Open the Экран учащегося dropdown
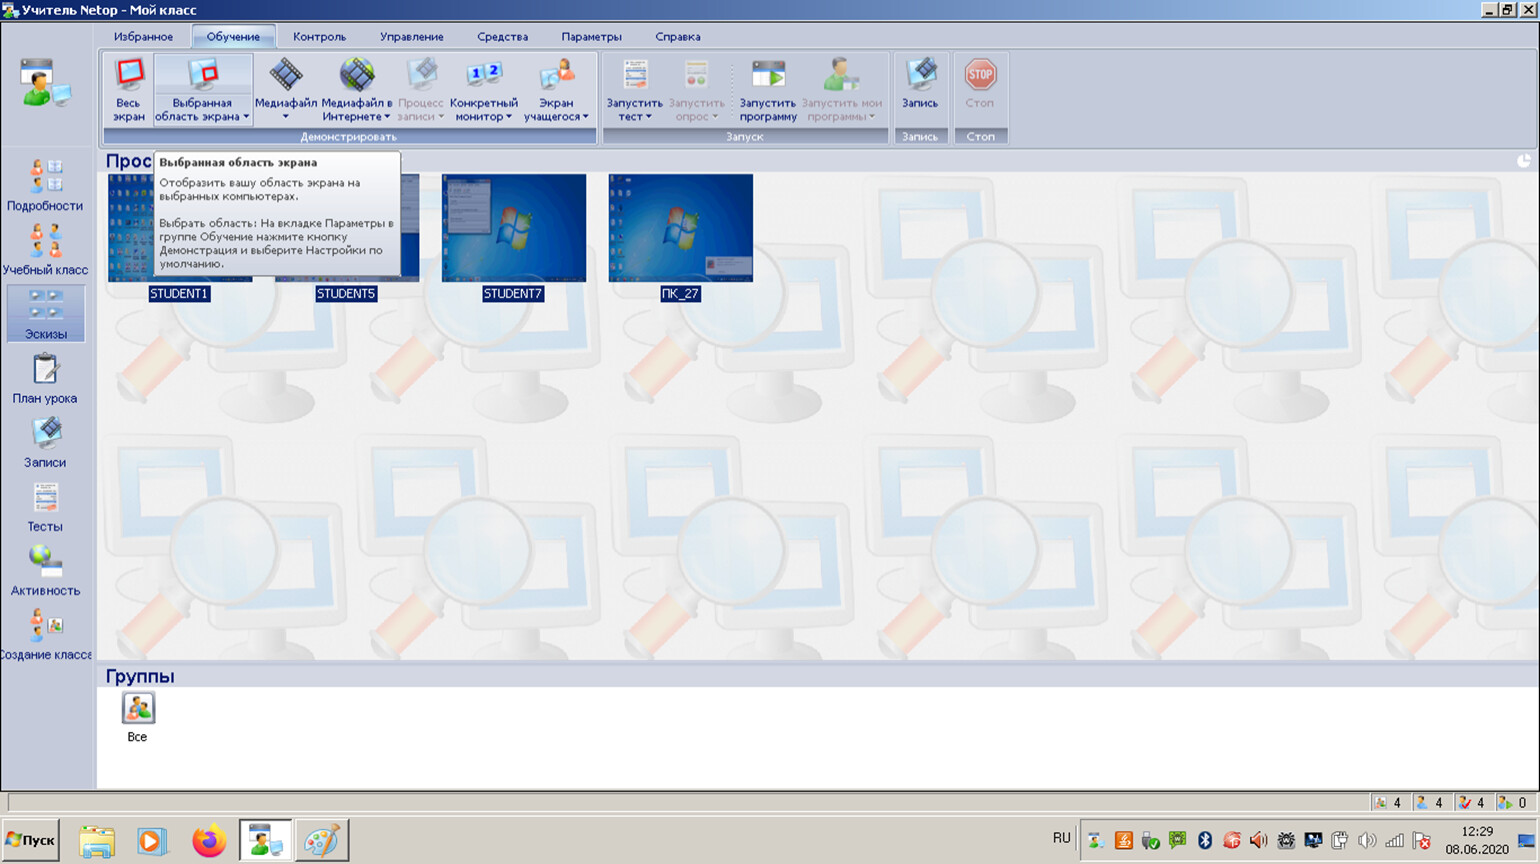The image size is (1540, 864). pyautogui.click(x=585, y=117)
